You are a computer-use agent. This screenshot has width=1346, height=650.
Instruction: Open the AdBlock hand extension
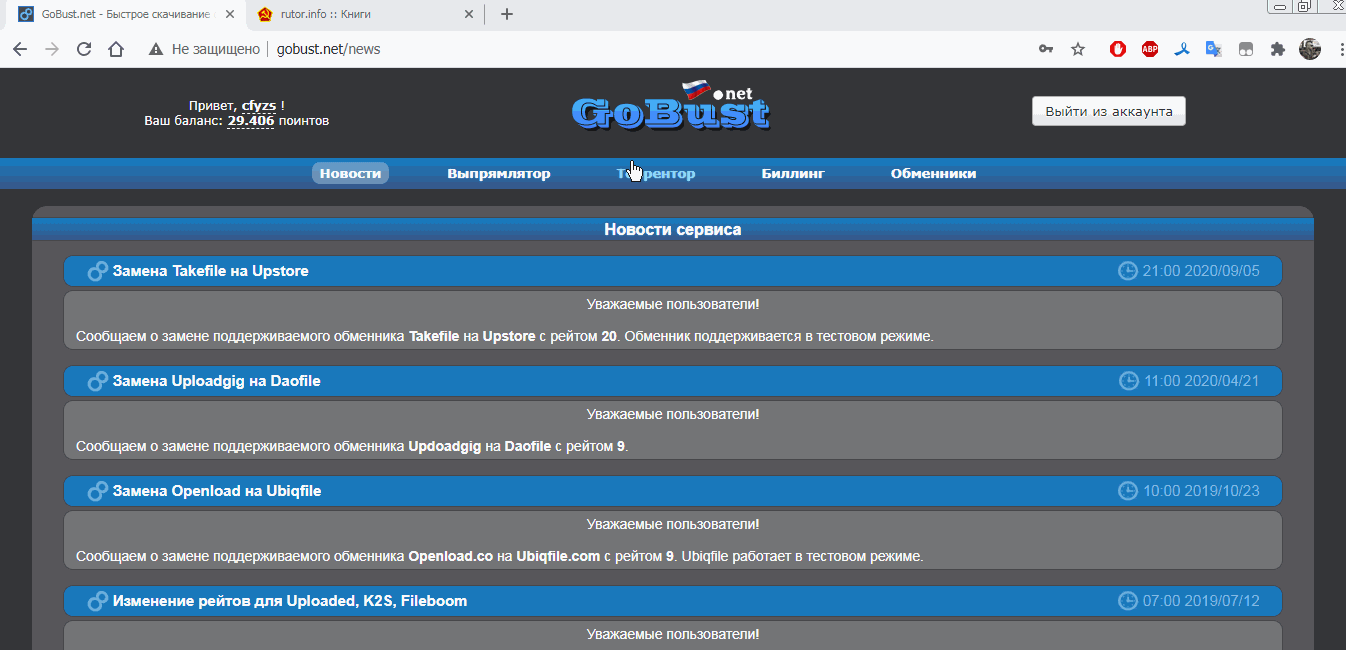(x=1118, y=49)
